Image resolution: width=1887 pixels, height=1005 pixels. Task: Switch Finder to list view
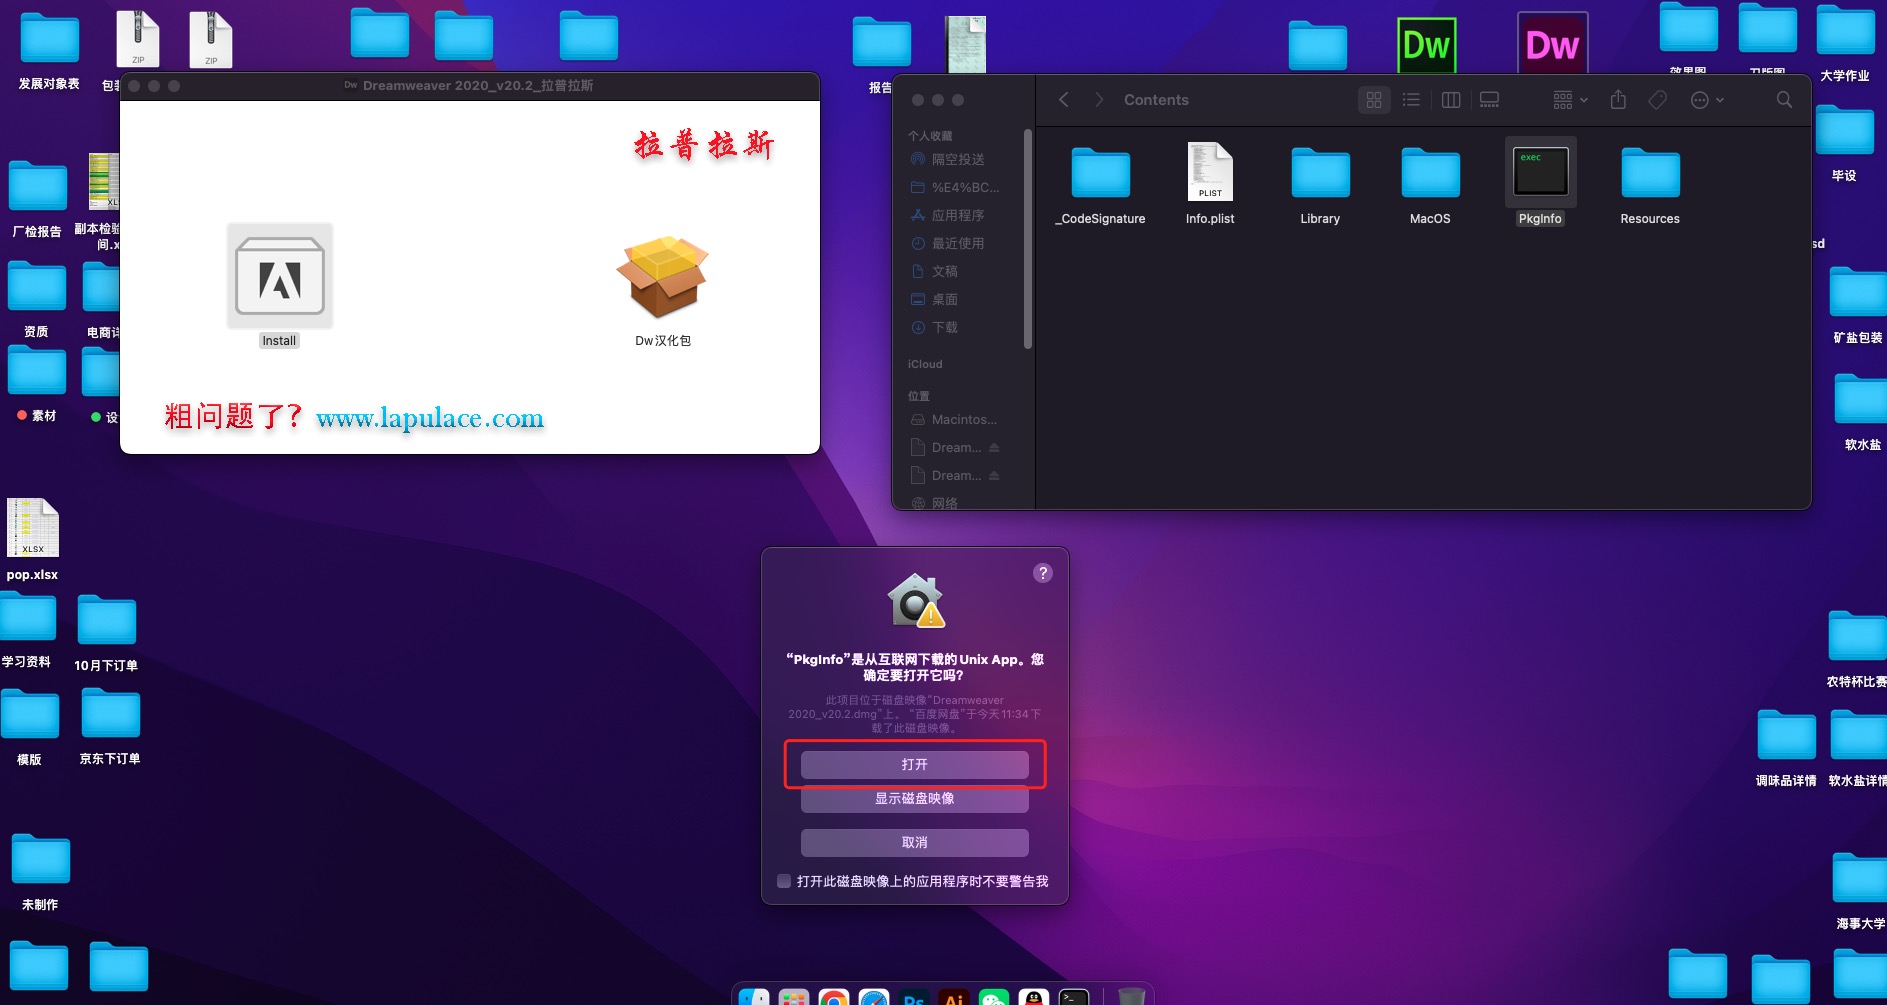click(1411, 100)
